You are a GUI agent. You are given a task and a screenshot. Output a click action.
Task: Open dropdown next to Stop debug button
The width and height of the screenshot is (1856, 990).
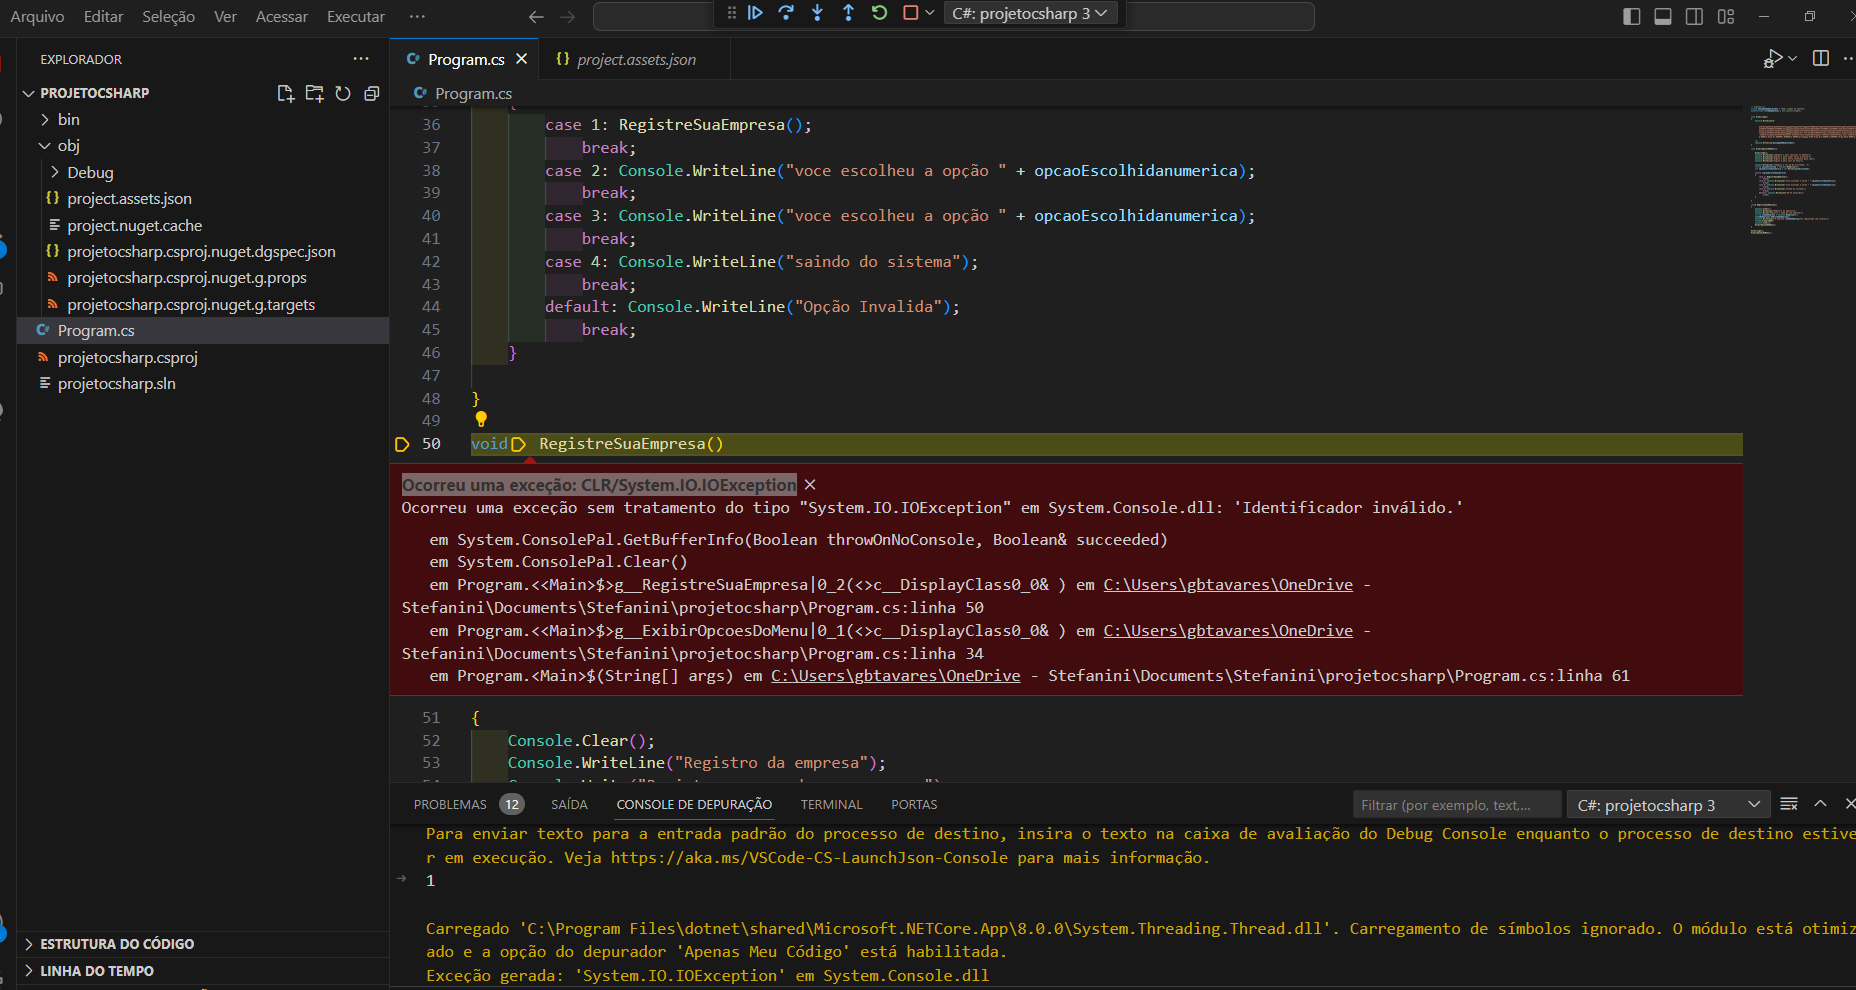(930, 13)
